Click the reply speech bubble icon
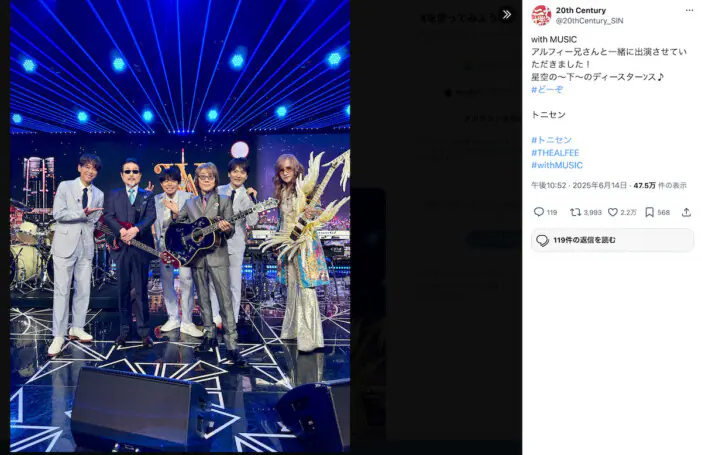This screenshot has height=455, width=702. (x=539, y=212)
